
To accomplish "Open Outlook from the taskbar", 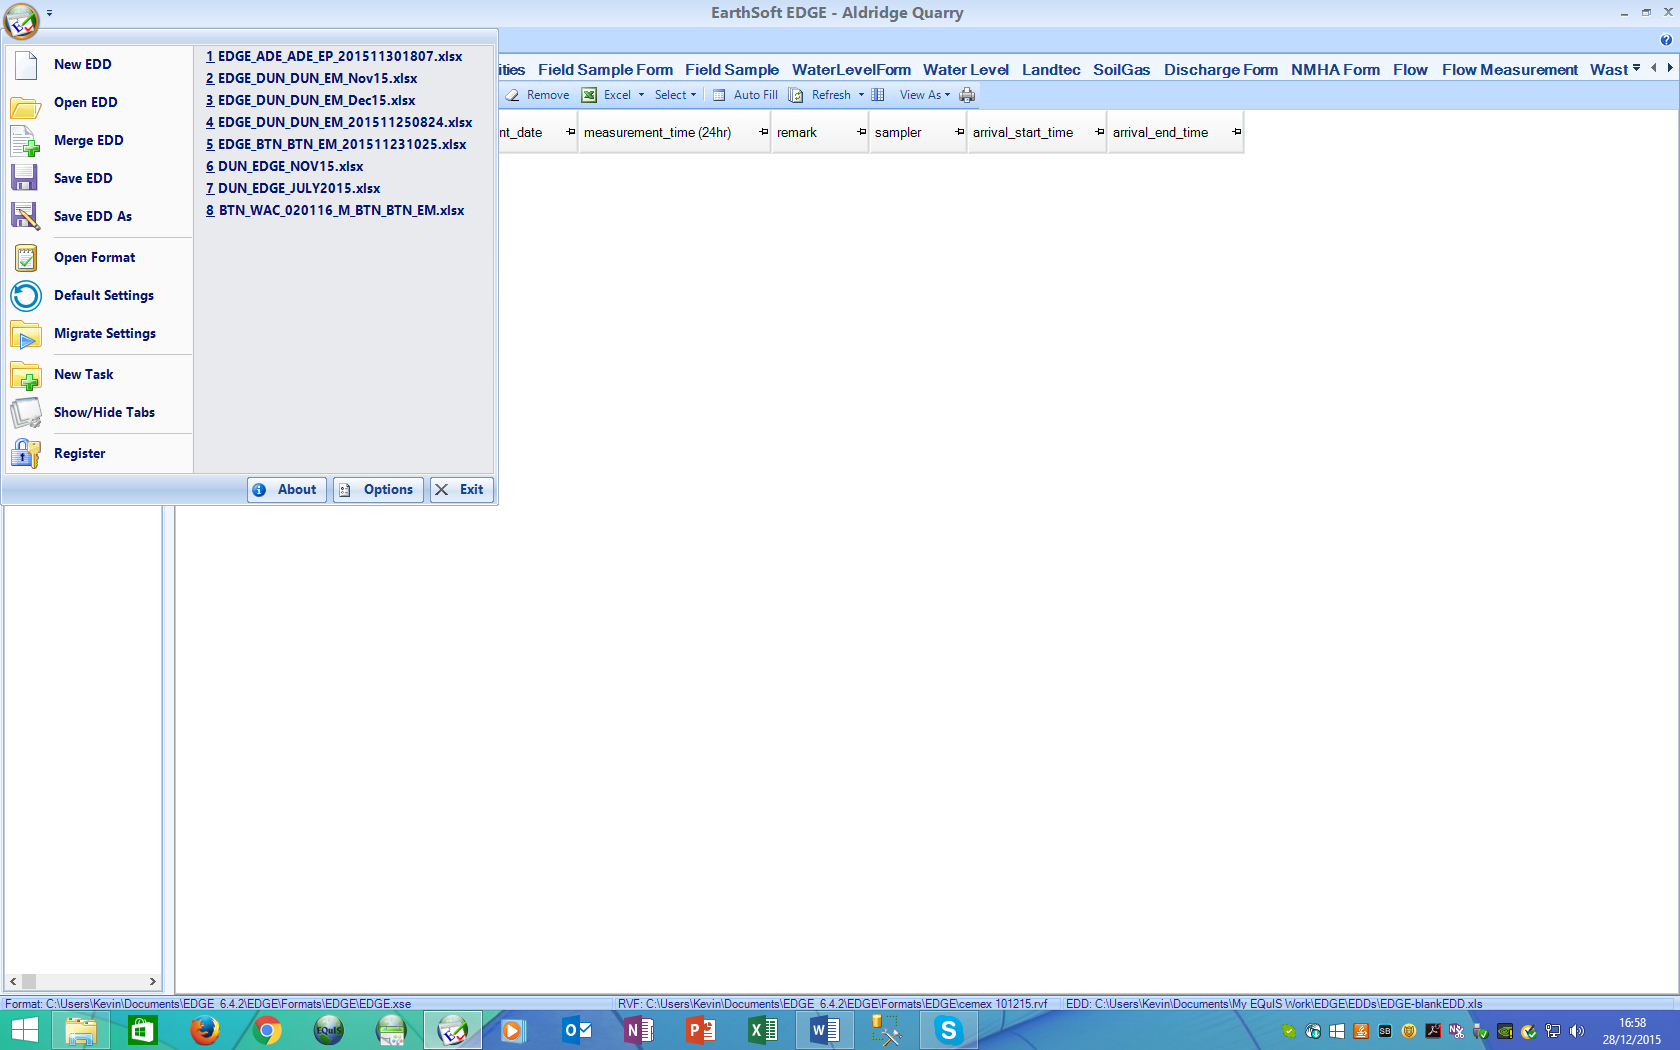I will [577, 1030].
